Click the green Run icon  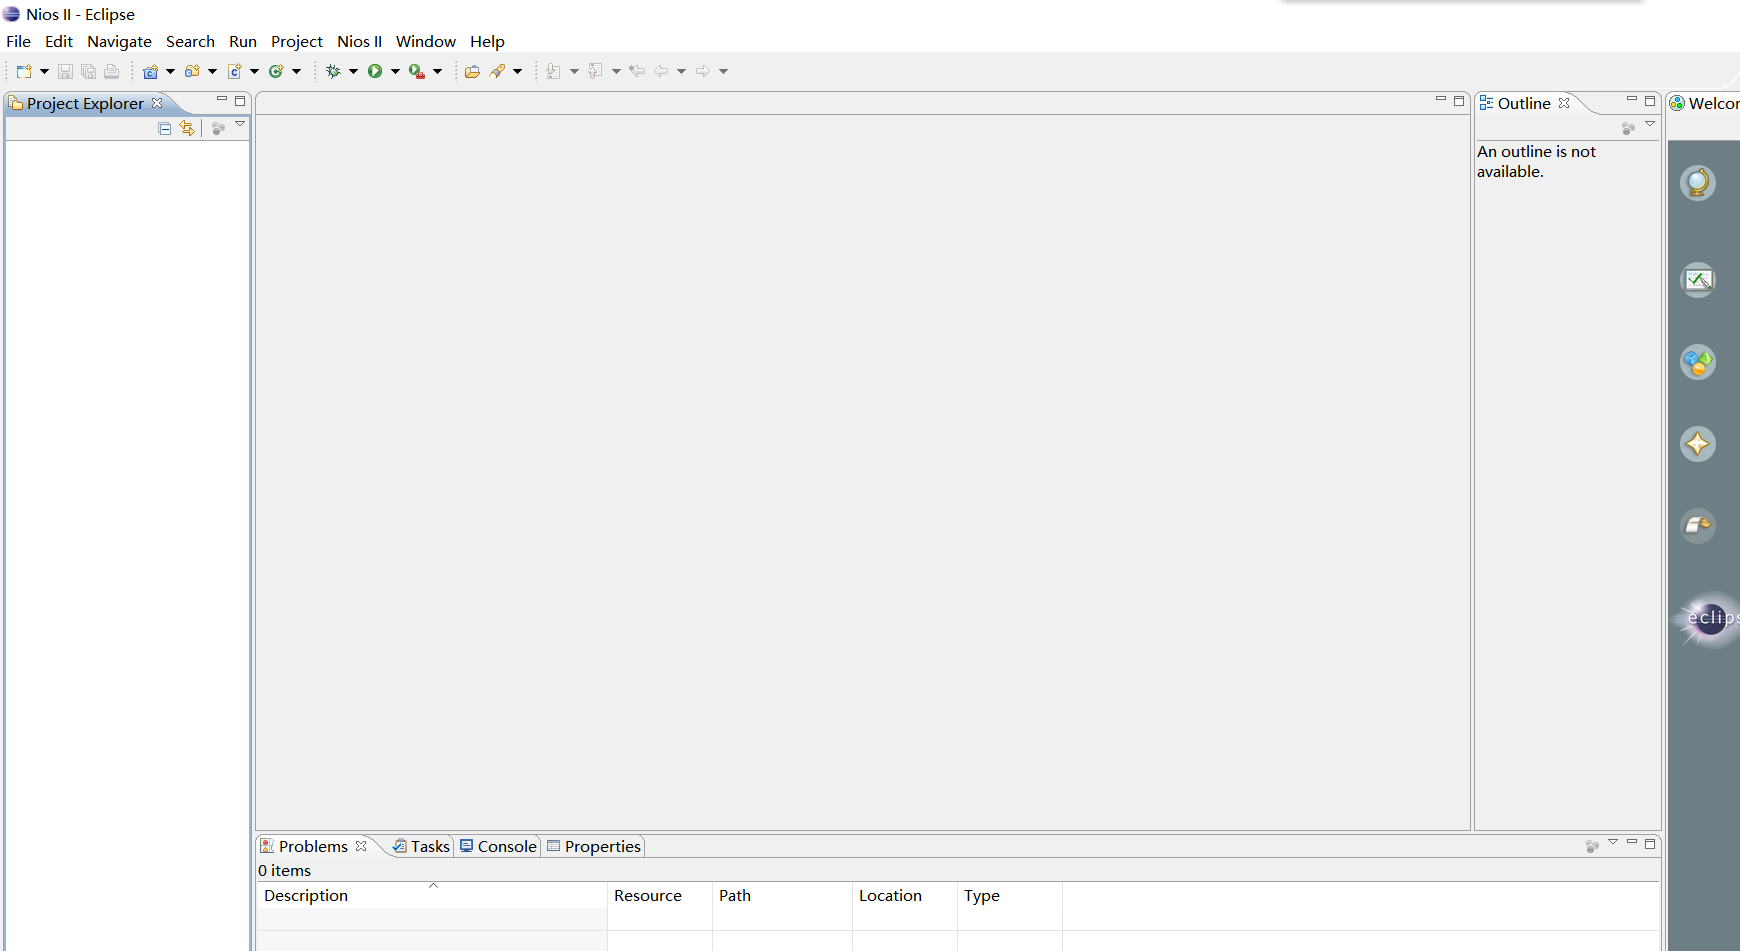[x=375, y=71]
